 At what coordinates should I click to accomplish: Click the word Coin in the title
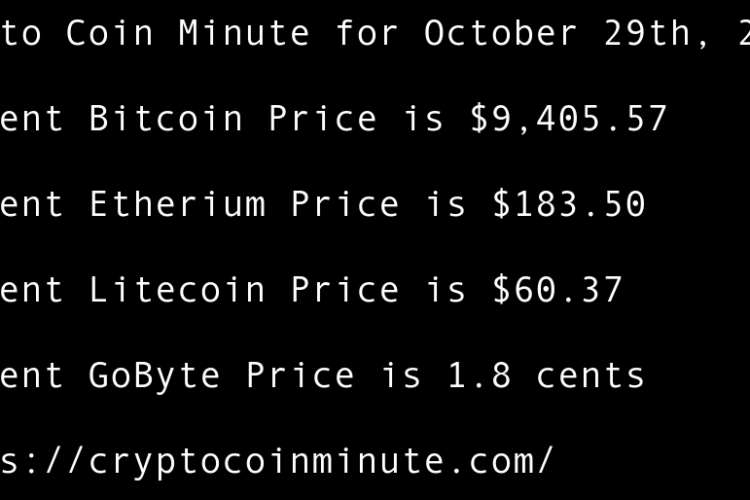click(110, 34)
